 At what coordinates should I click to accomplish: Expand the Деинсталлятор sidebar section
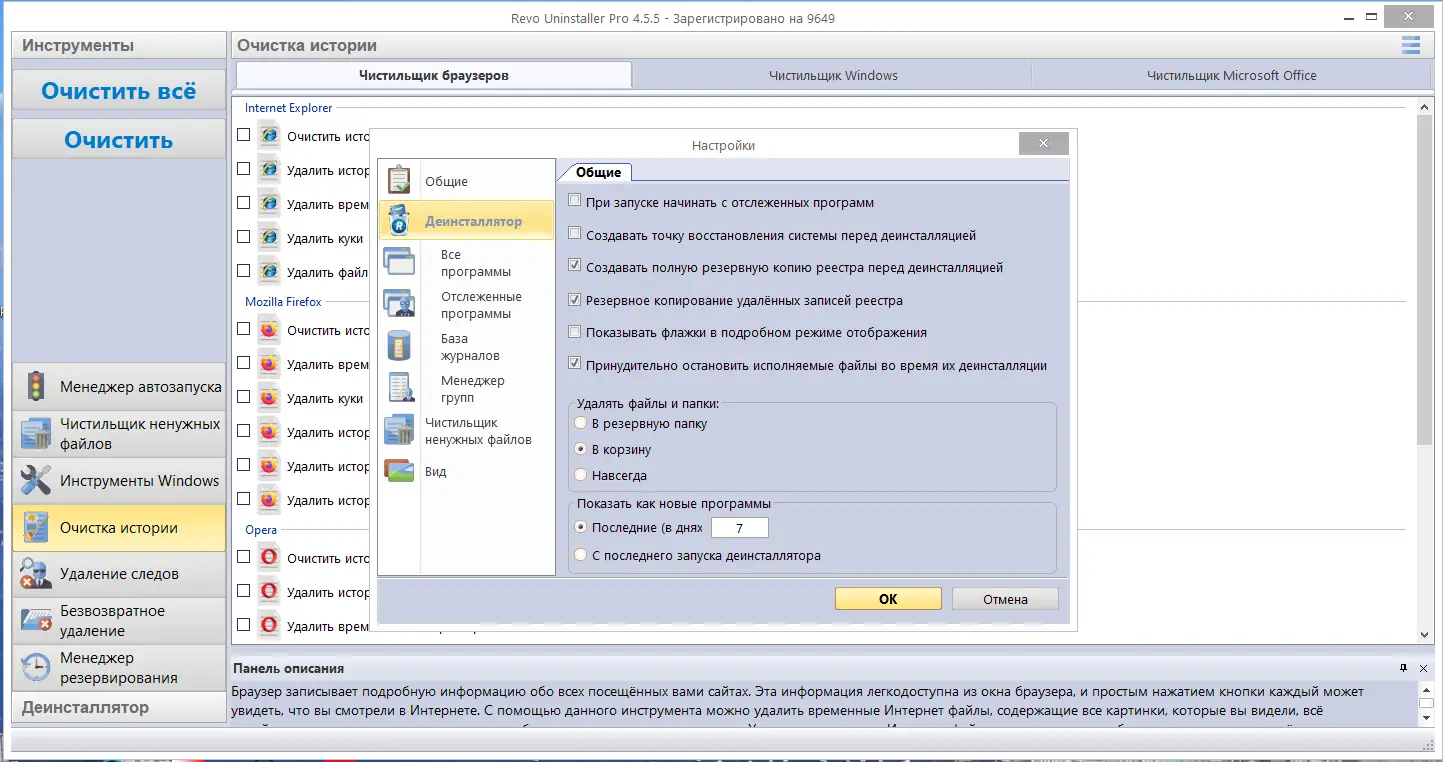tap(119, 707)
